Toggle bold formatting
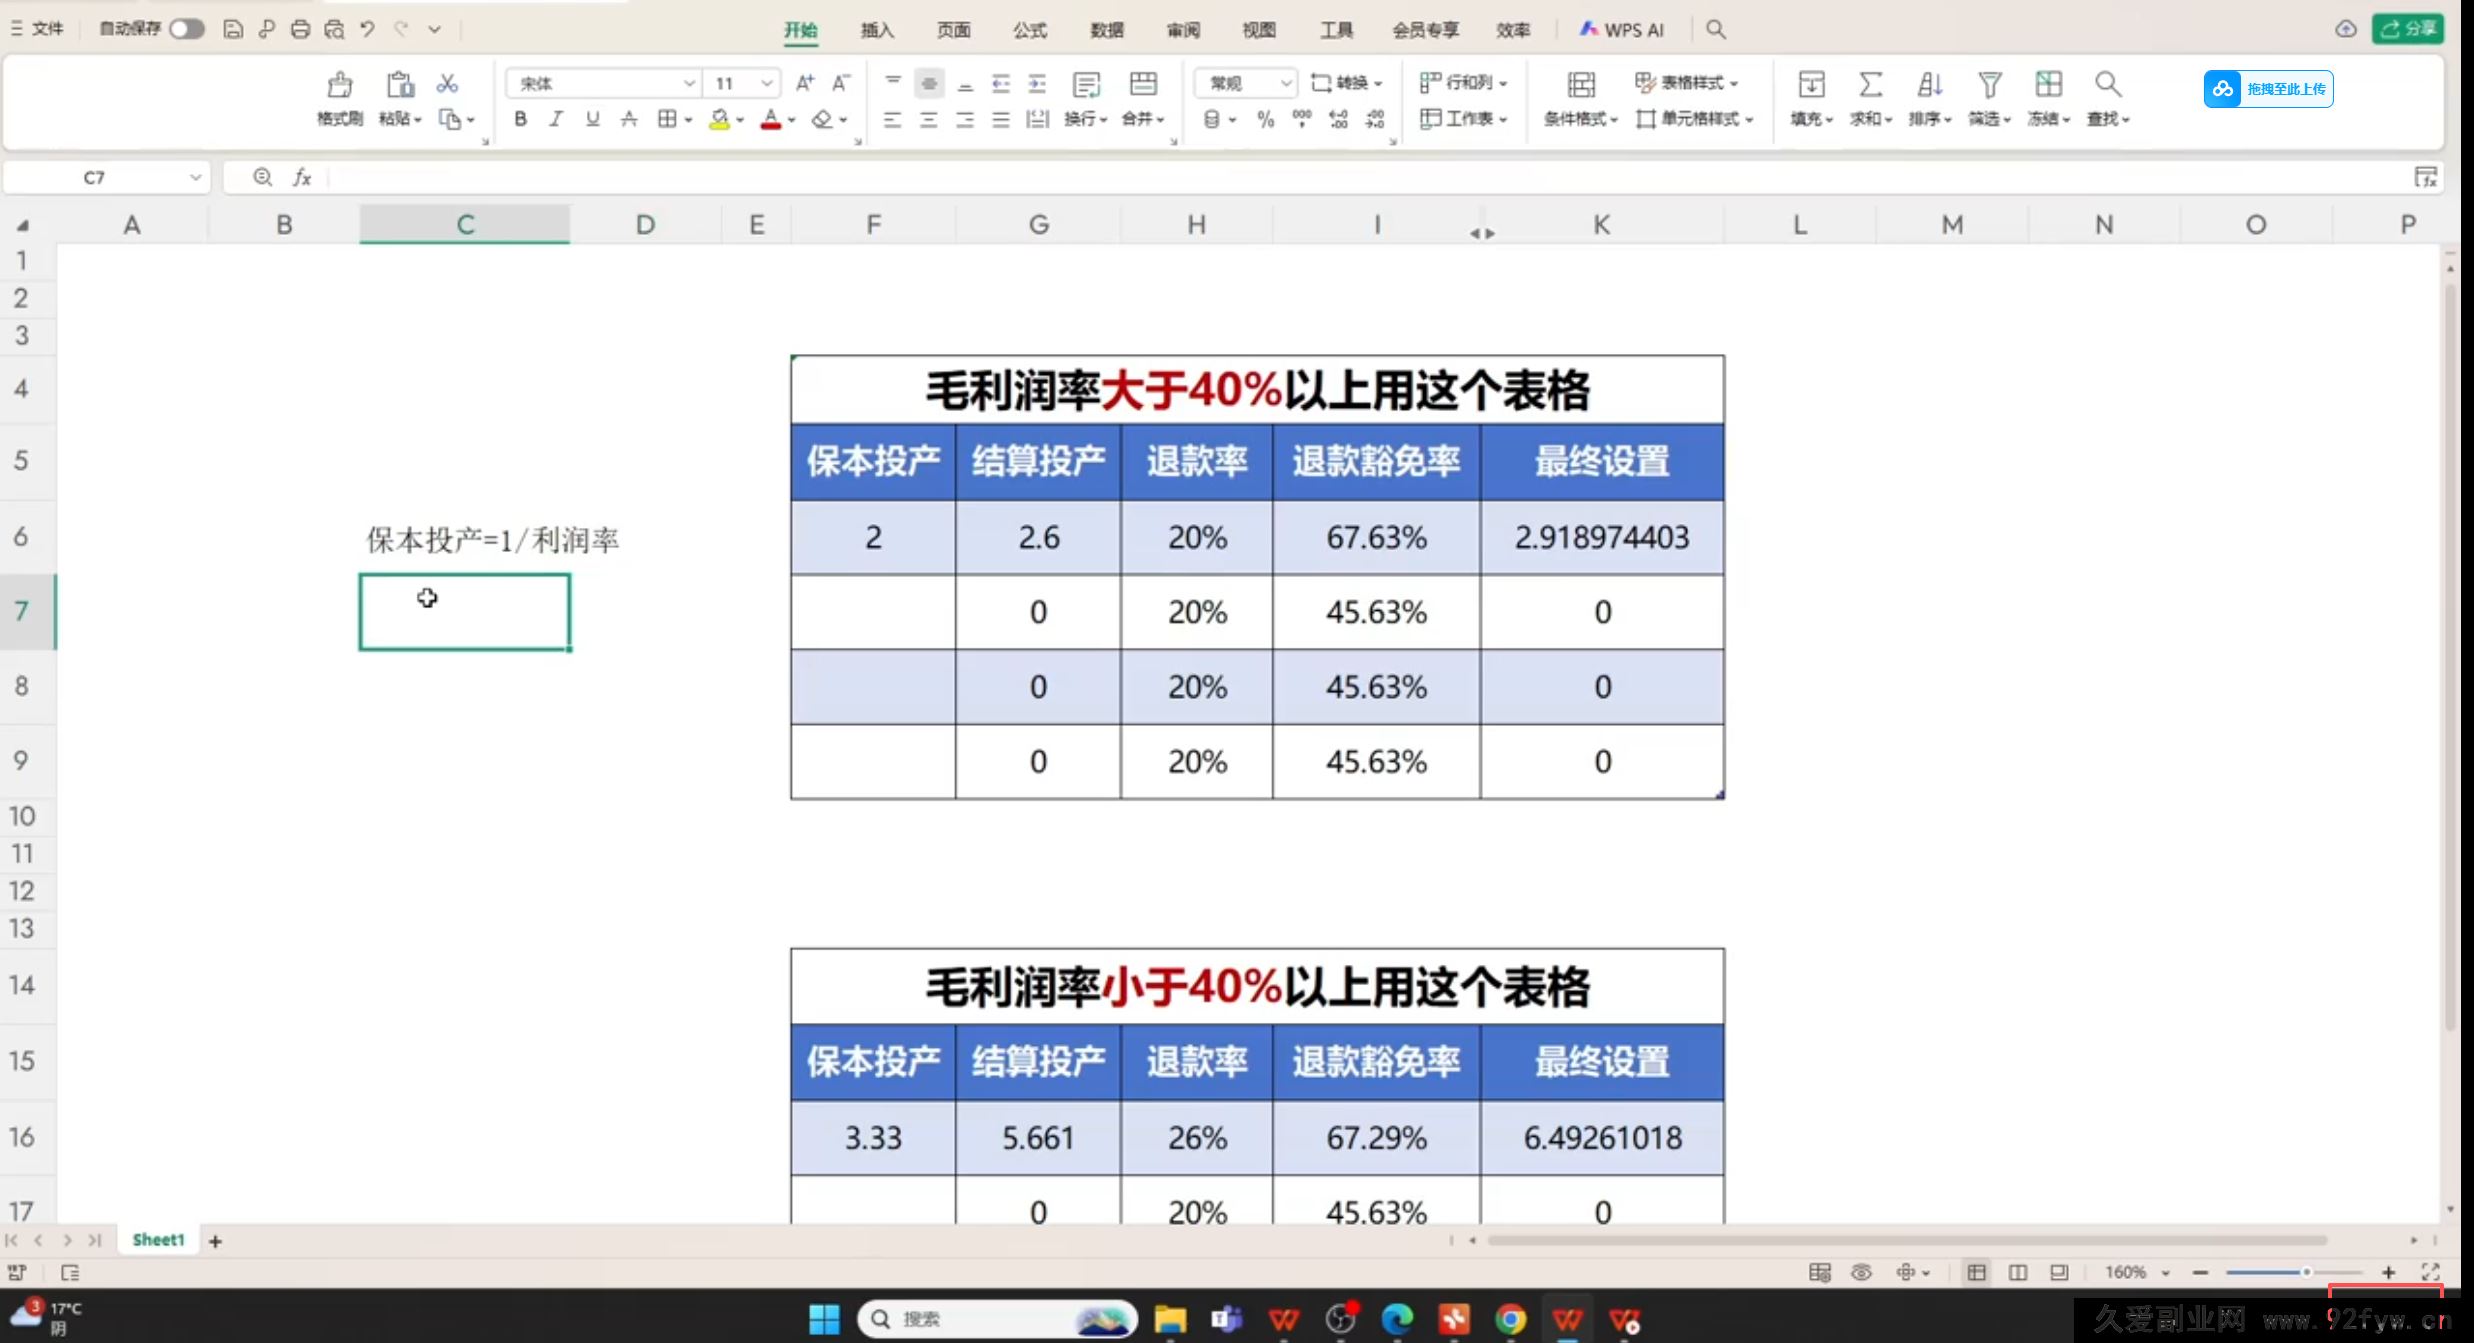The height and width of the screenshot is (1343, 2474). [520, 119]
